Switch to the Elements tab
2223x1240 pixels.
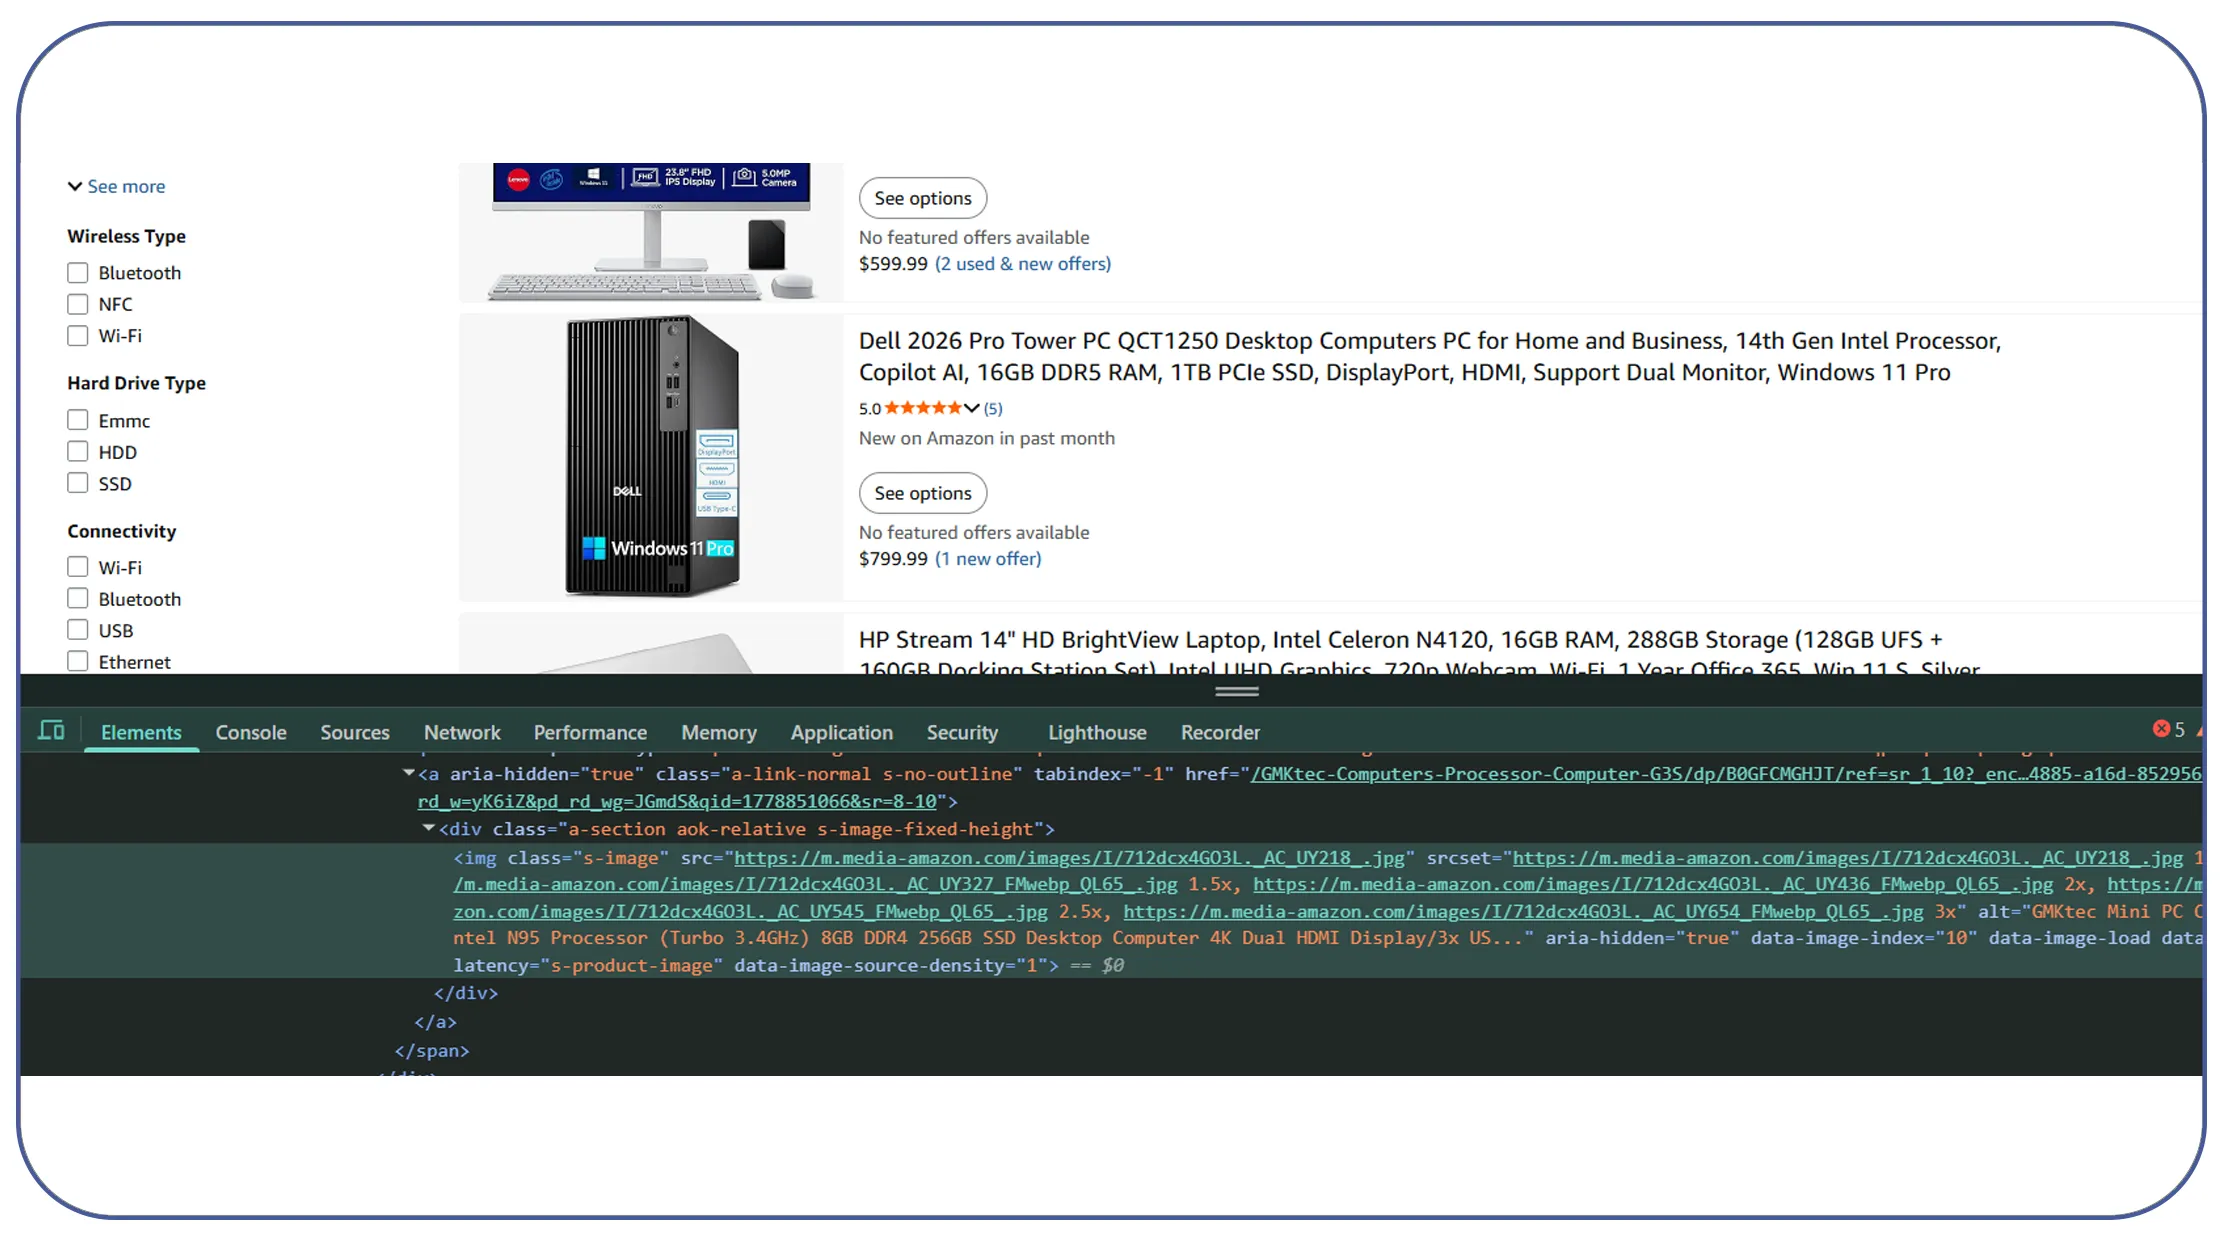click(141, 732)
